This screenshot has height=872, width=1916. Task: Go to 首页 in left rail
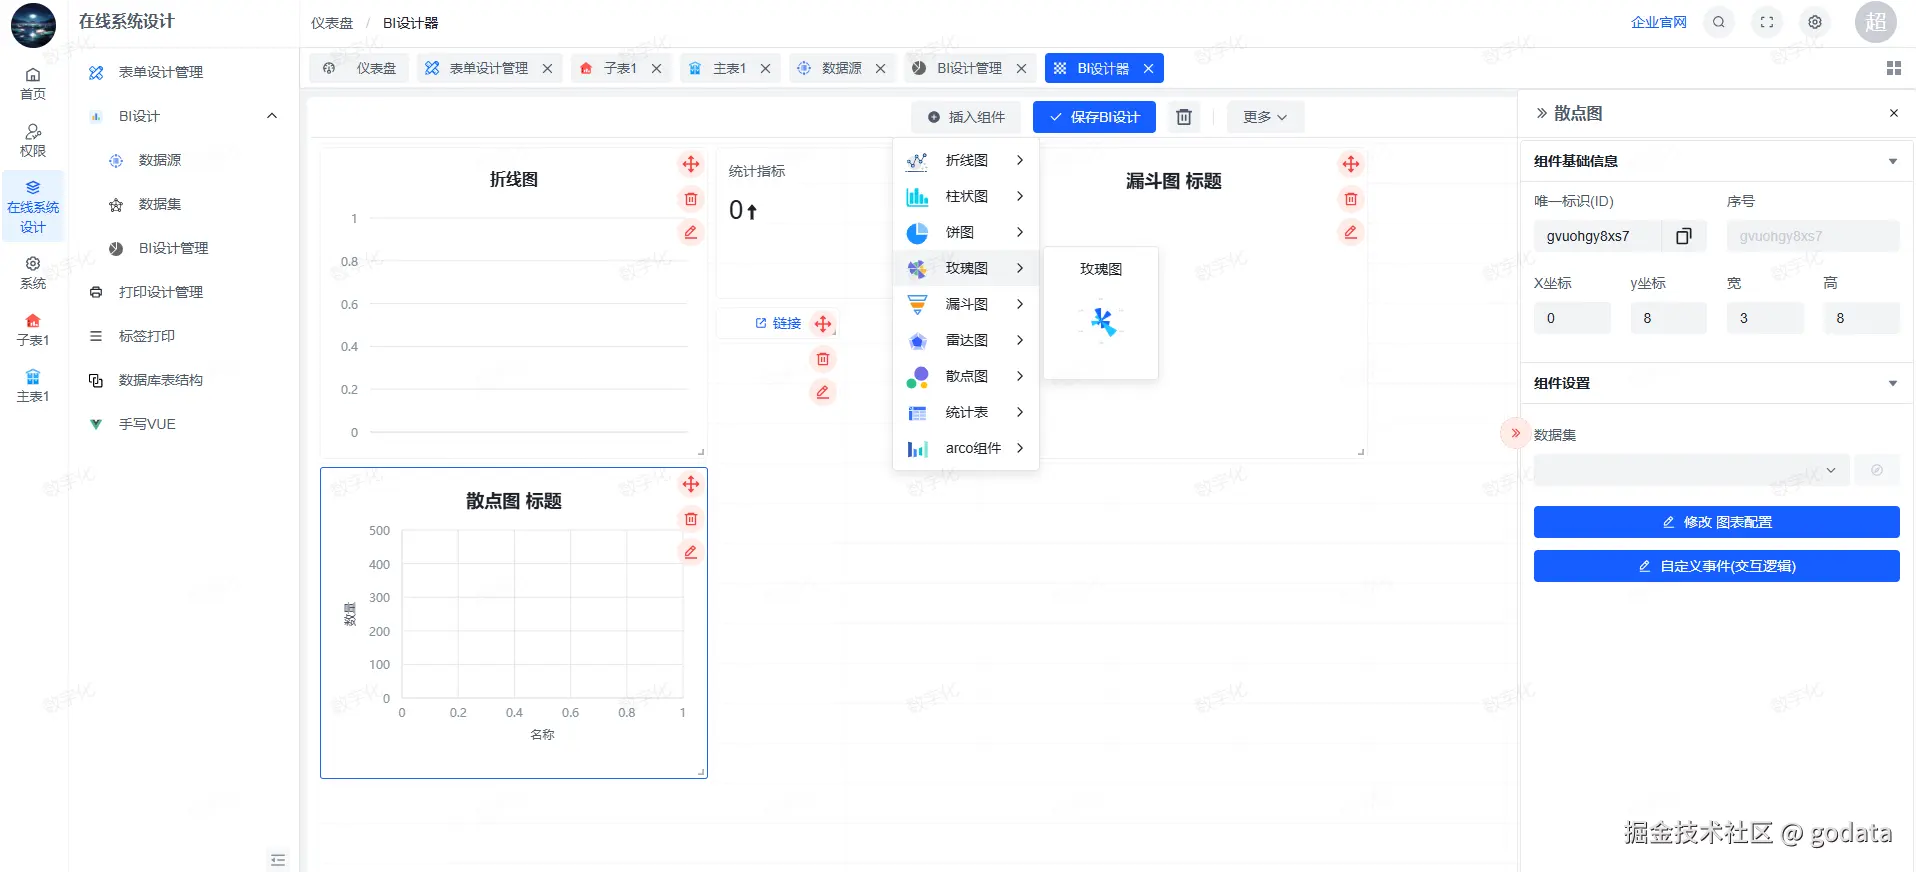click(x=33, y=84)
